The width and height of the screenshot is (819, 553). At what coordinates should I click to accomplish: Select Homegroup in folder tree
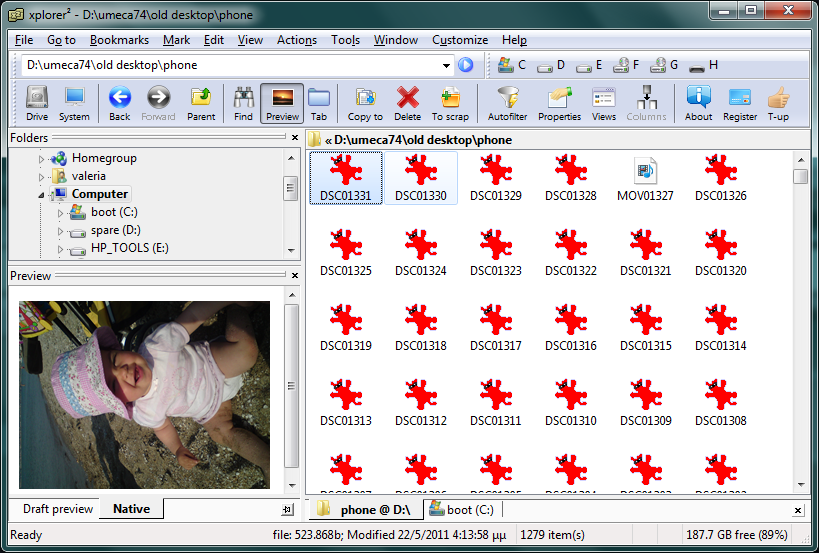(104, 158)
